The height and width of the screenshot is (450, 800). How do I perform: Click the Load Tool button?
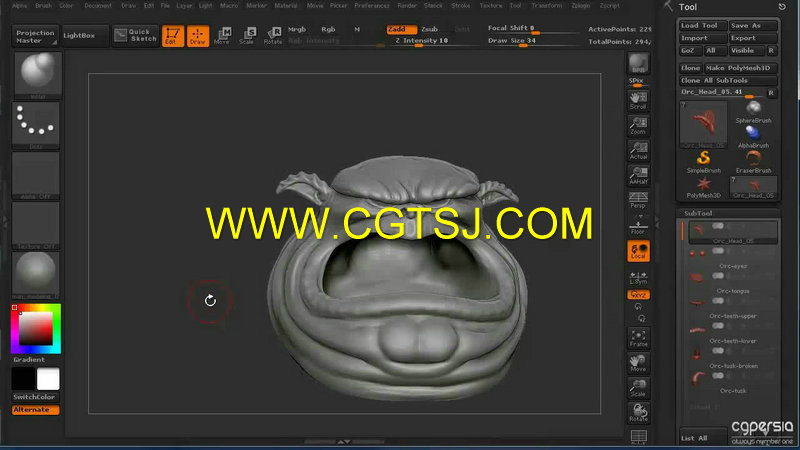tap(703, 26)
